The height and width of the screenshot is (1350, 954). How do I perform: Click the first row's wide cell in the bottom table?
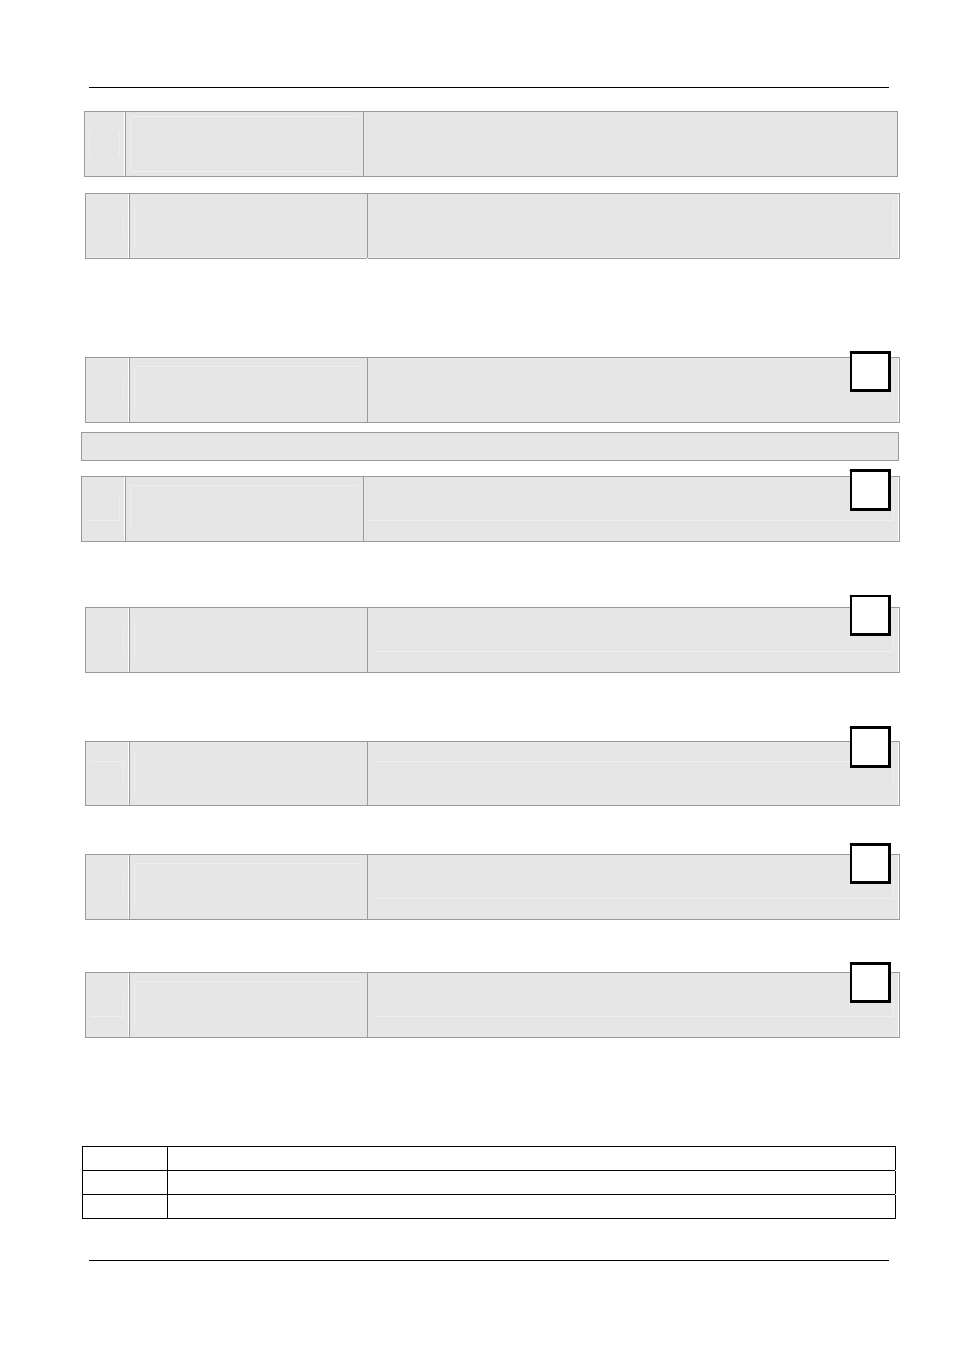(x=531, y=1158)
